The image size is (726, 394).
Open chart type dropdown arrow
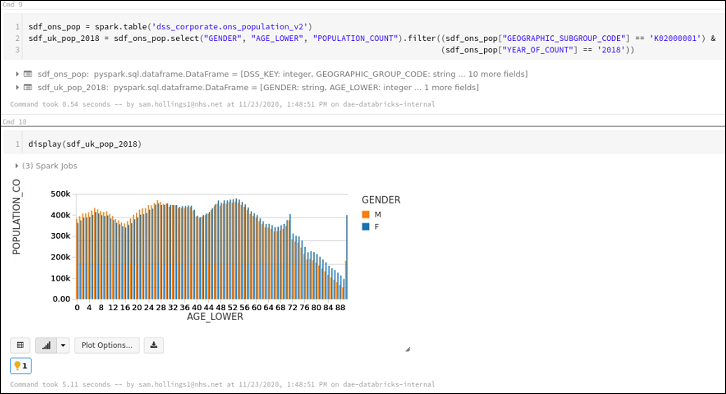[63, 345]
